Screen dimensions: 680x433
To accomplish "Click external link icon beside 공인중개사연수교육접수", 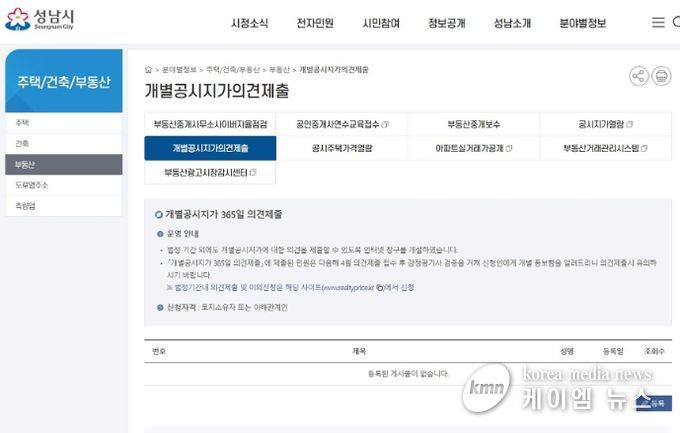I will [x=386, y=125].
